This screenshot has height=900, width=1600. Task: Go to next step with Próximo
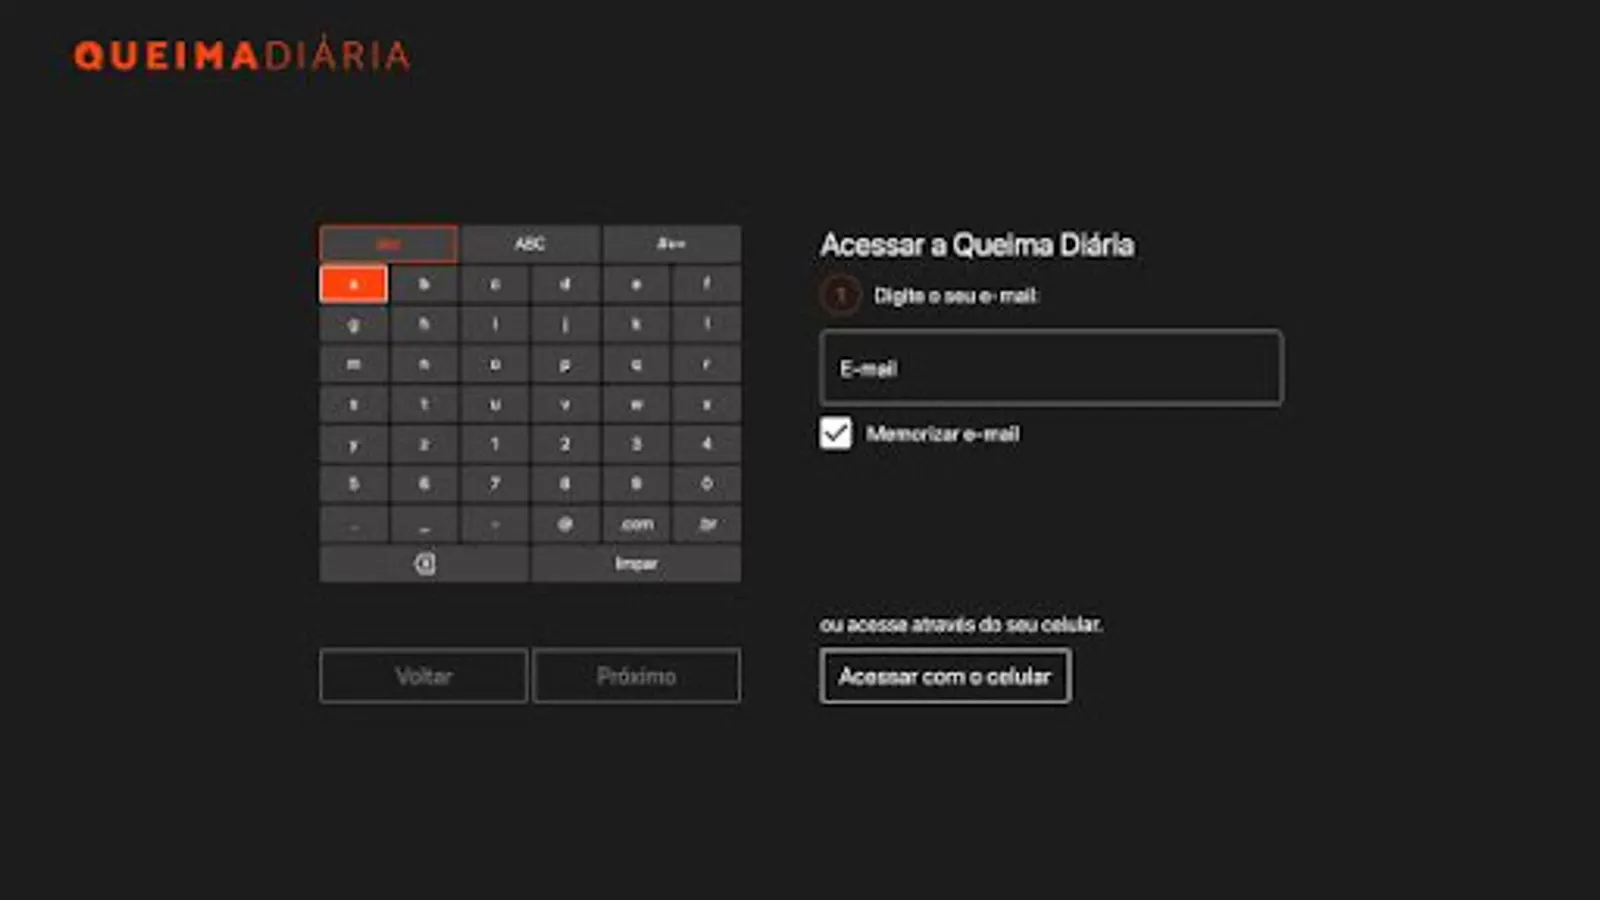[637, 676]
